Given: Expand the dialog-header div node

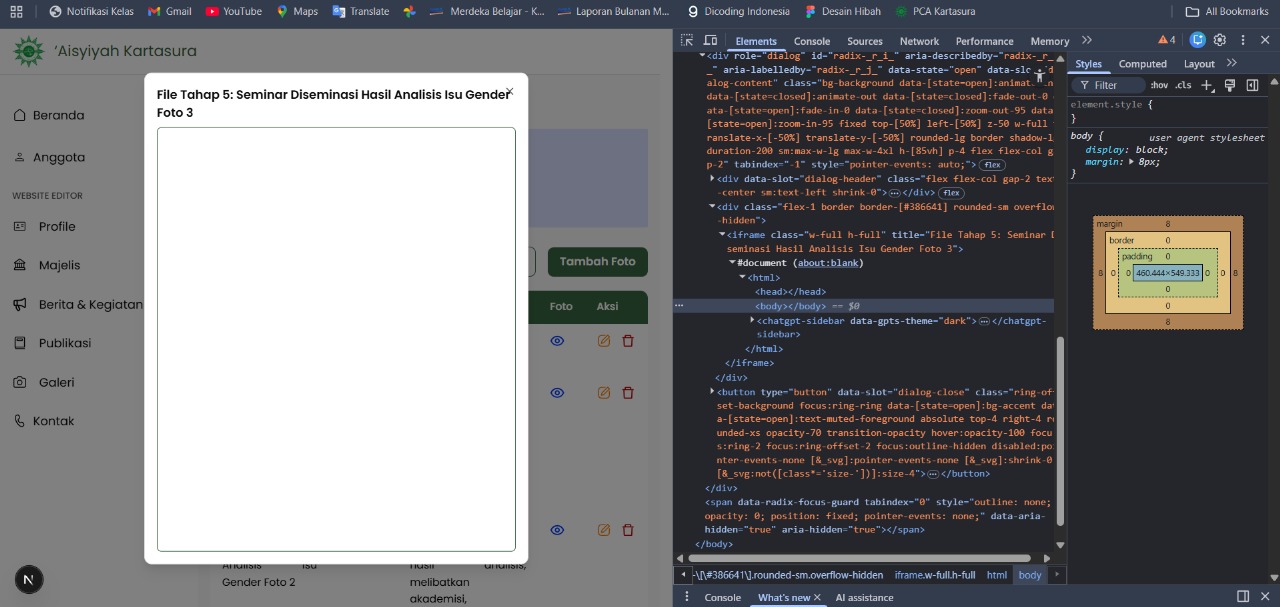Looking at the screenshot, I should (x=712, y=179).
